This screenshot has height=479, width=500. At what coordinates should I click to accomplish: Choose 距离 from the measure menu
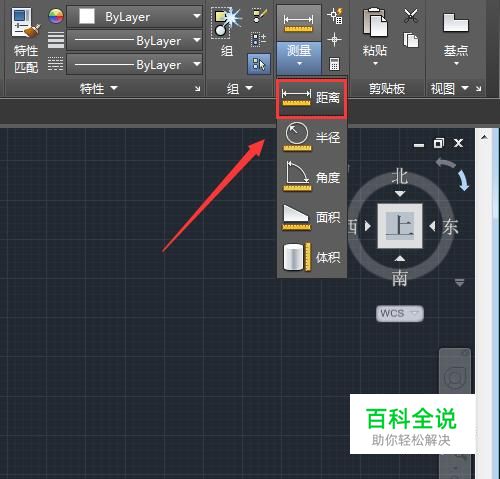312,98
